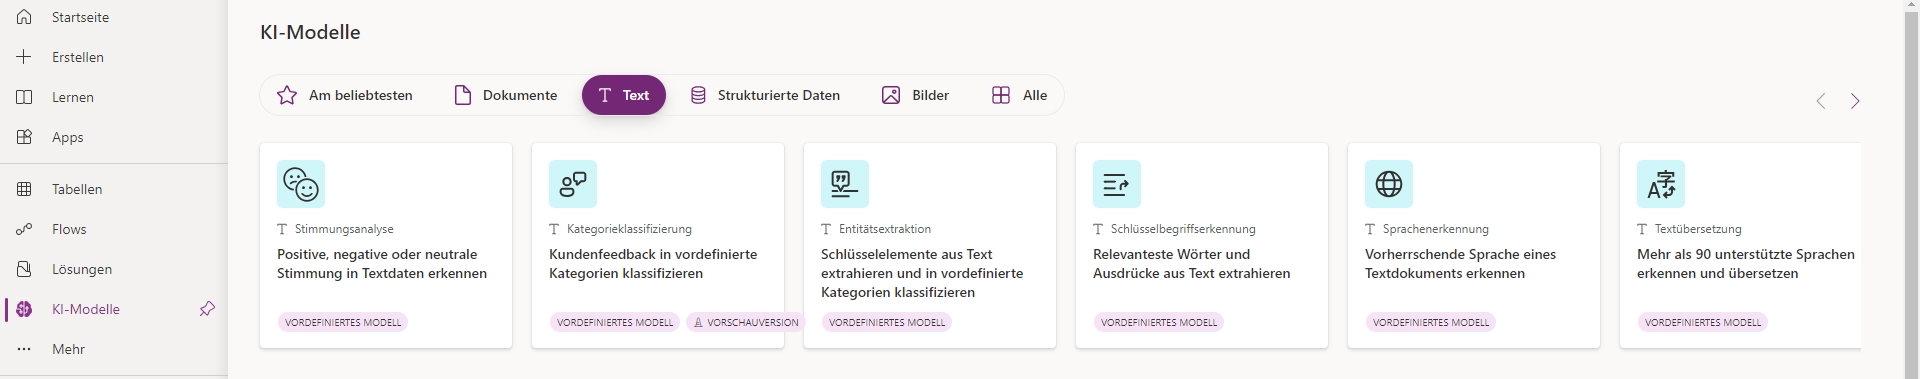Click the grid icon of Alle
1920x379 pixels.
1001,95
